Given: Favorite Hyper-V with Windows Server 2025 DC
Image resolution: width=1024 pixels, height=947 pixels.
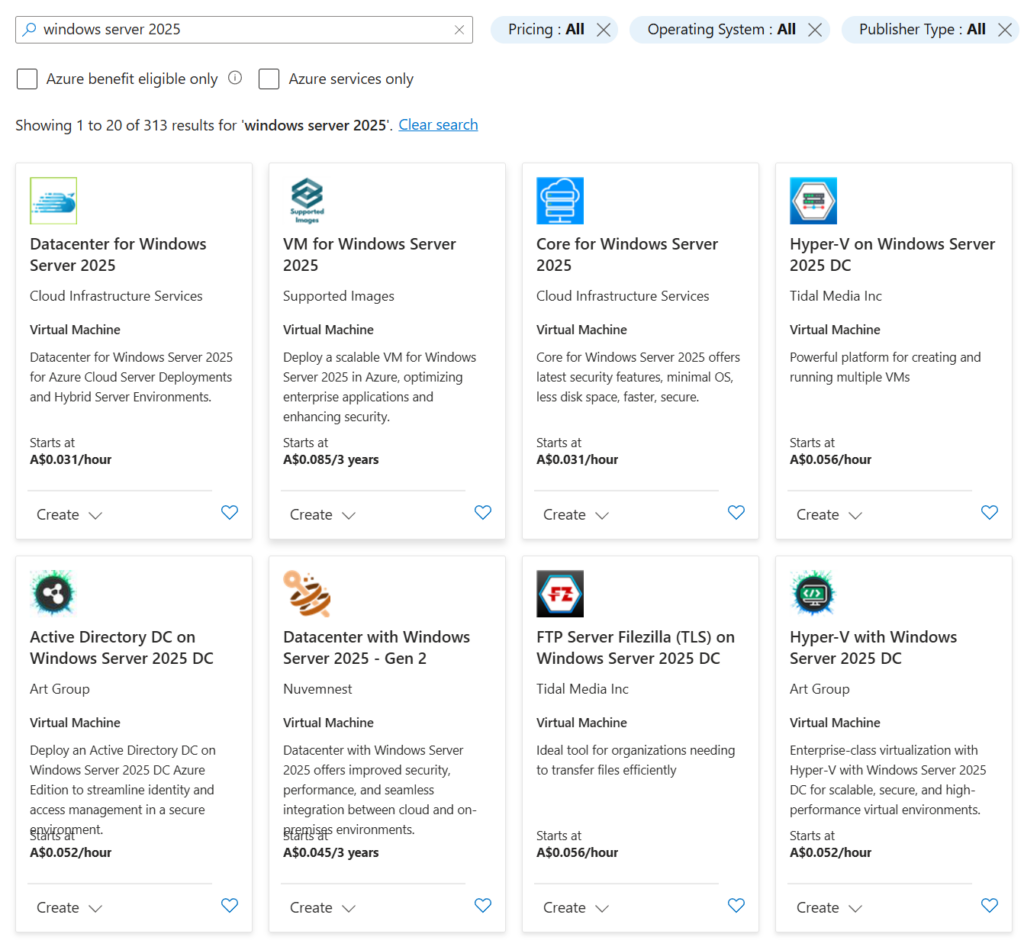Looking at the screenshot, I should click(989, 906).
